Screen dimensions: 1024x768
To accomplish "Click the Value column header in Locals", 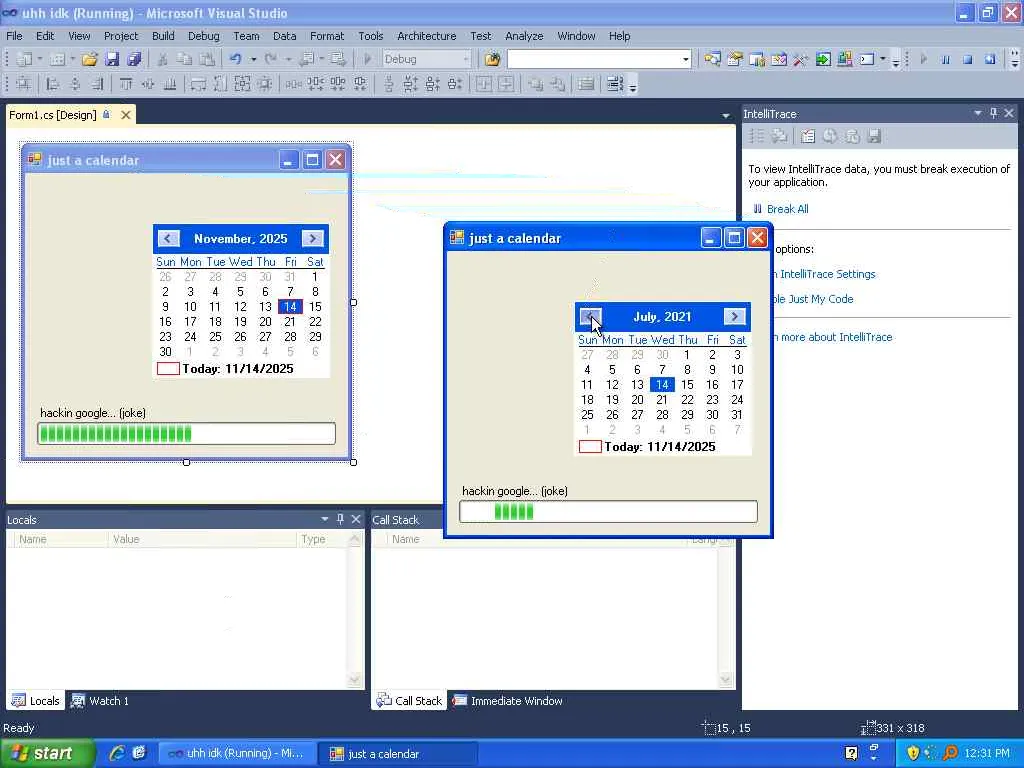I will (x=202, y=539).
